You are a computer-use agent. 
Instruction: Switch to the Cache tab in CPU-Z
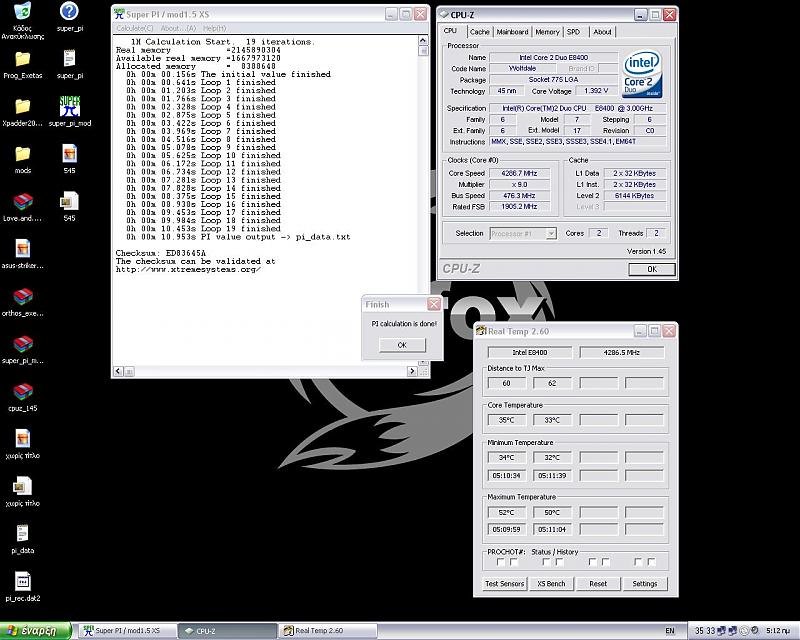[480, 32]
